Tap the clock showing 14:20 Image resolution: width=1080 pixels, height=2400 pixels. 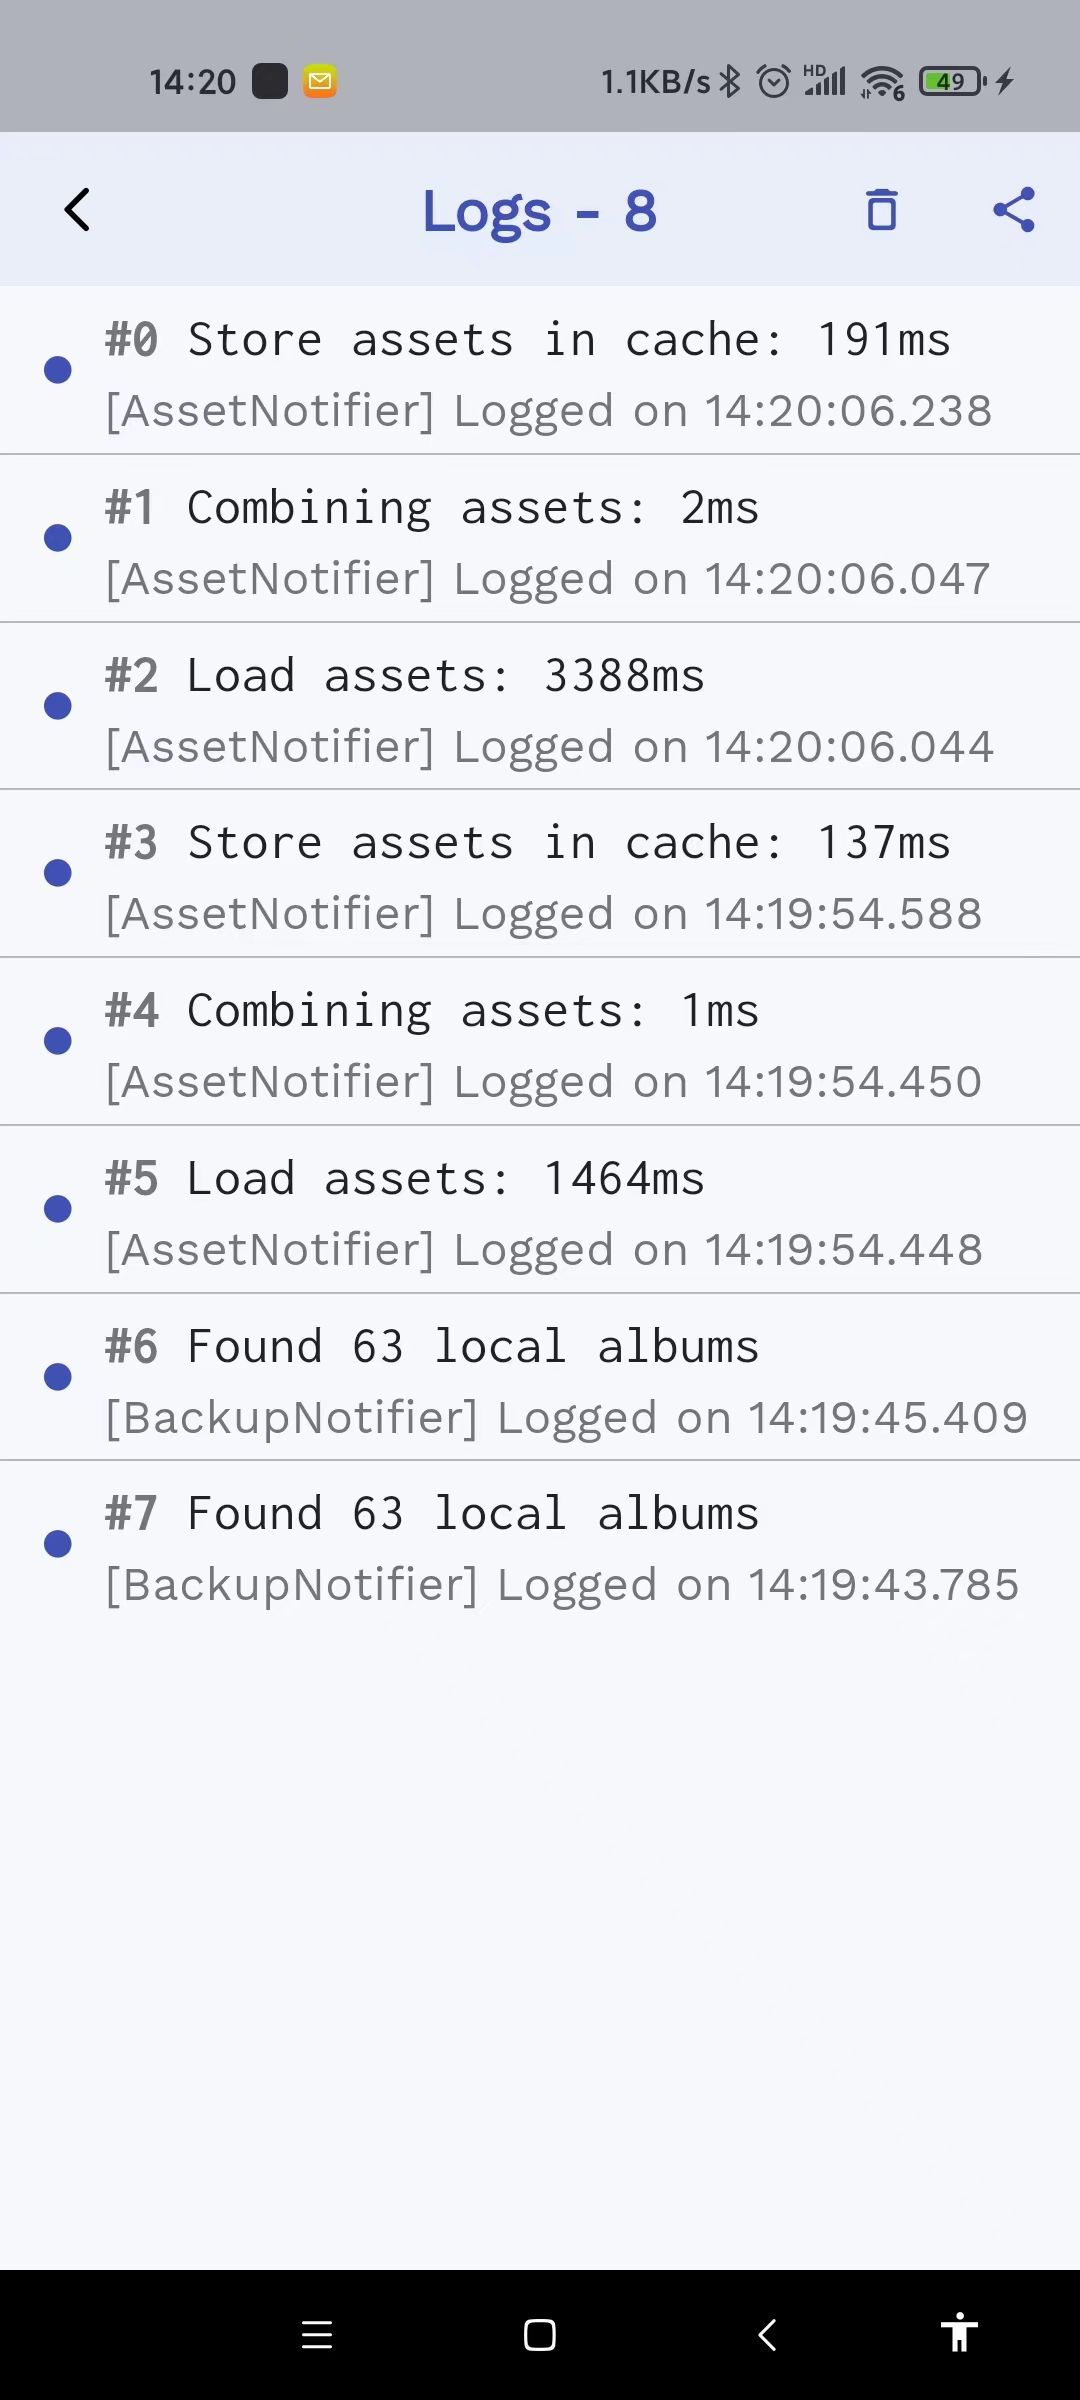[193, 80]
